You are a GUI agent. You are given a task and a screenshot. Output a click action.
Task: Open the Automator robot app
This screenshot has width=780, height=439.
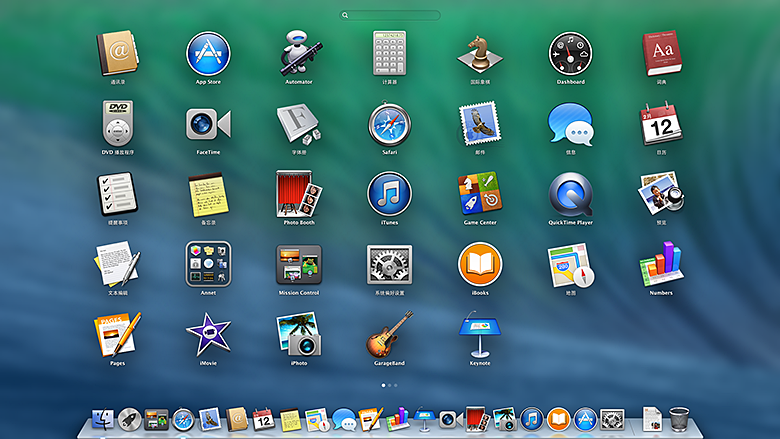coord(299,53)
